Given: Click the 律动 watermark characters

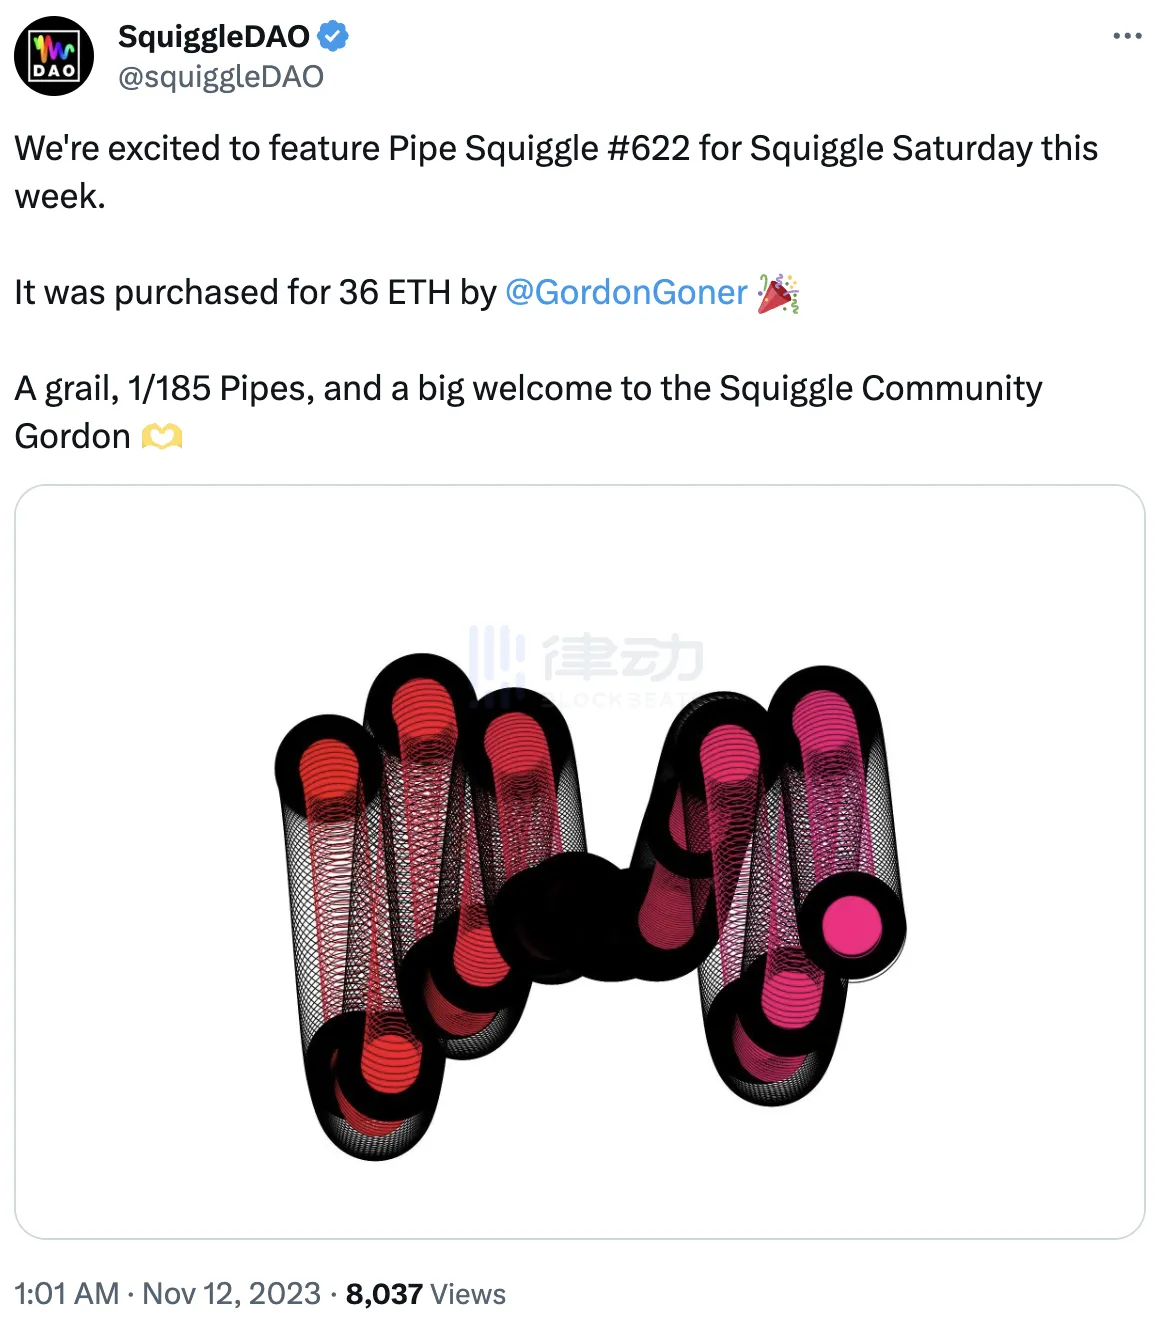Looking at the screenshot, I should (623, 657).
